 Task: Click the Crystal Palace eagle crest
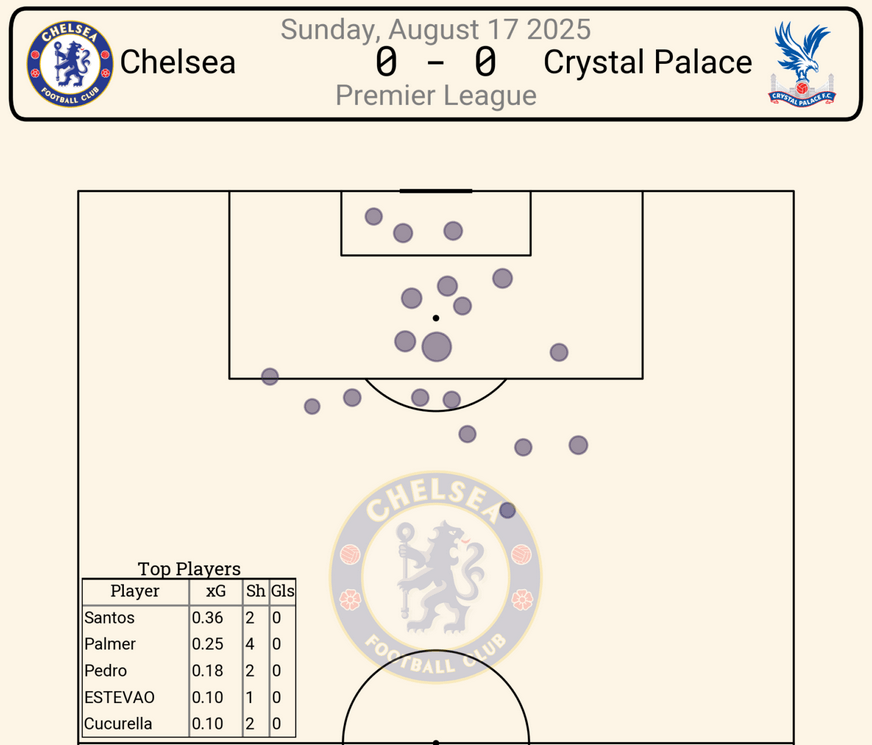(802, 63)
